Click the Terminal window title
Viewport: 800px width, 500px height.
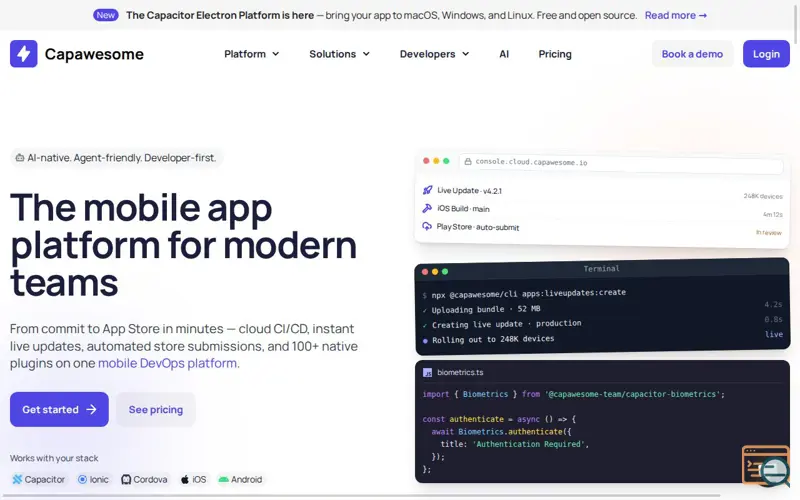coord(601,268)
